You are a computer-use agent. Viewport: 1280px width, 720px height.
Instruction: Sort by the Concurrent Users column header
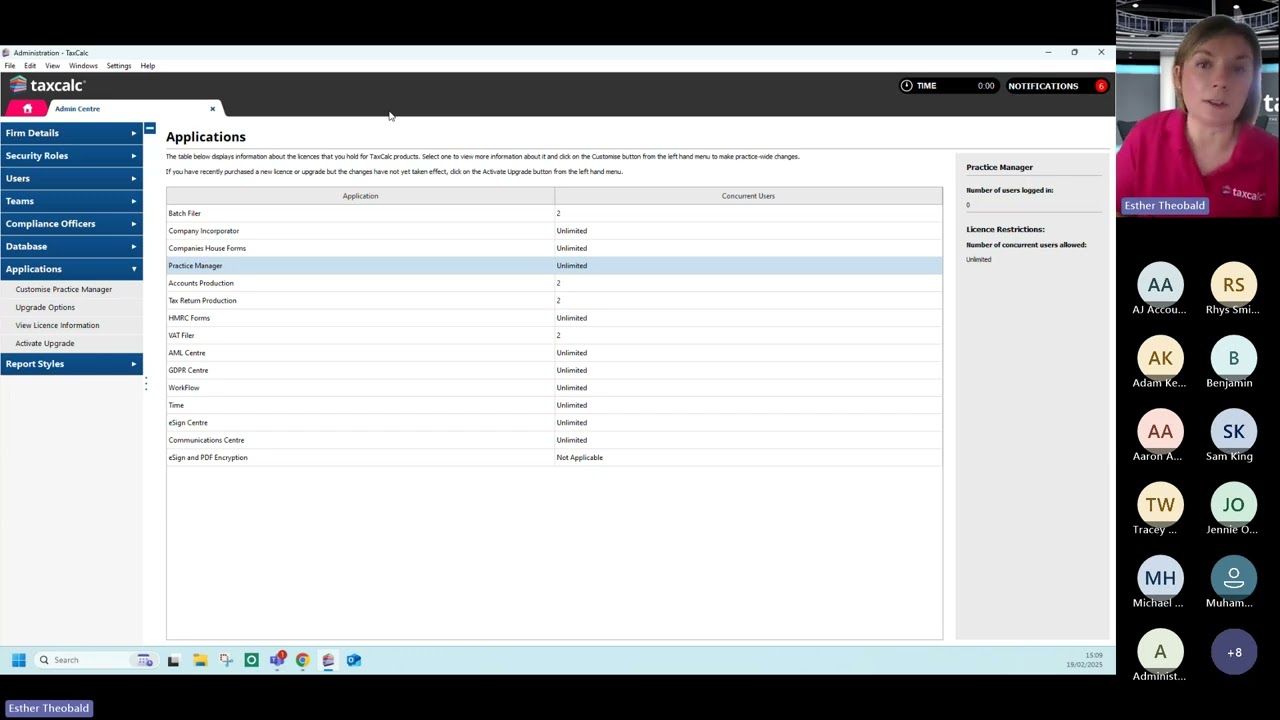click(748, 196)
